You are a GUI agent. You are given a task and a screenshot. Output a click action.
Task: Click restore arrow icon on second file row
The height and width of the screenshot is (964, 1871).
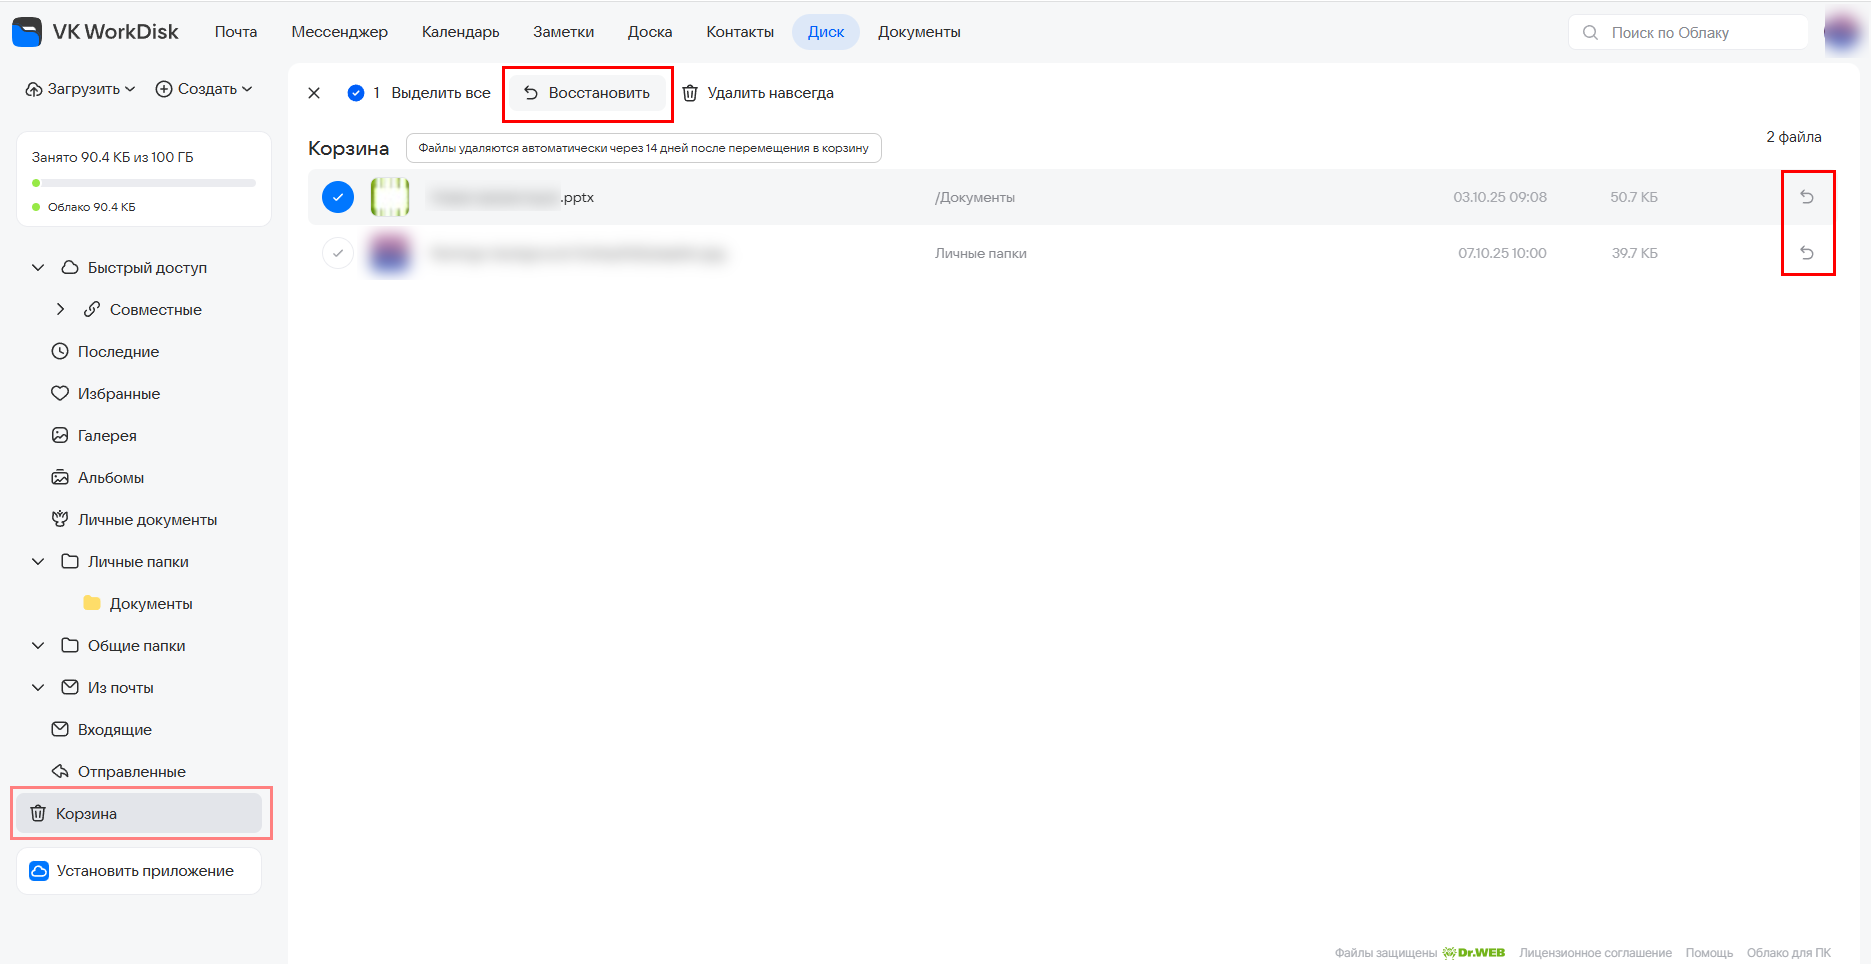pos(1806,253)
